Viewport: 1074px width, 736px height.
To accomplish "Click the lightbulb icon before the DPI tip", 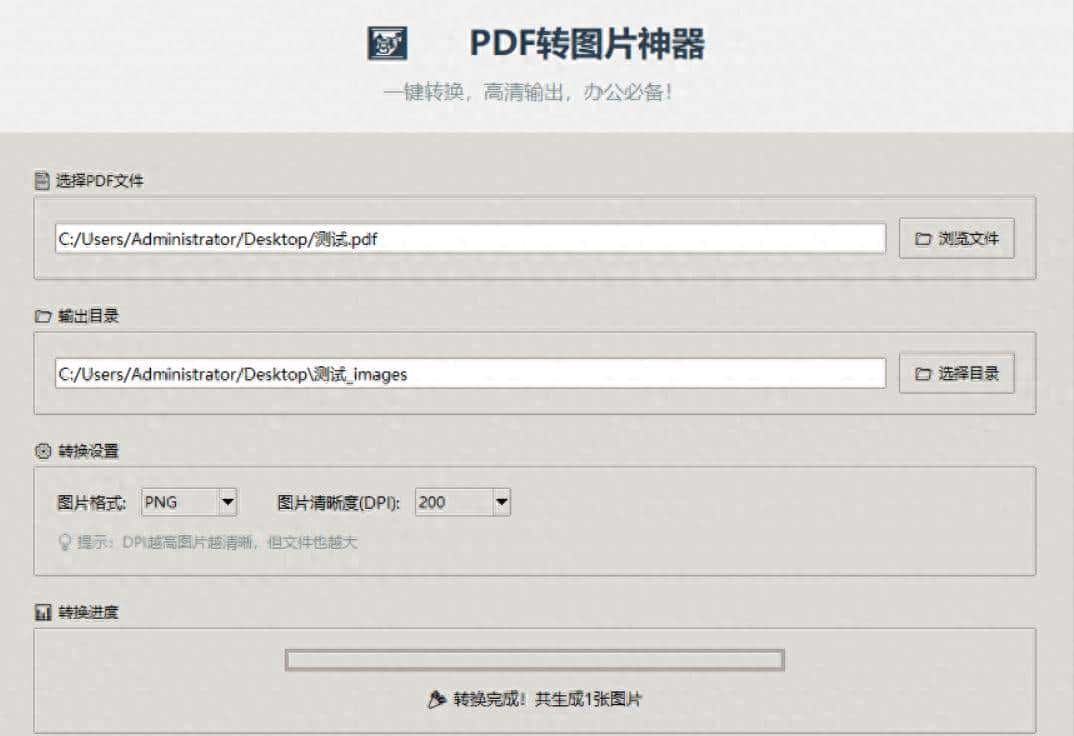I will (65, 542).
